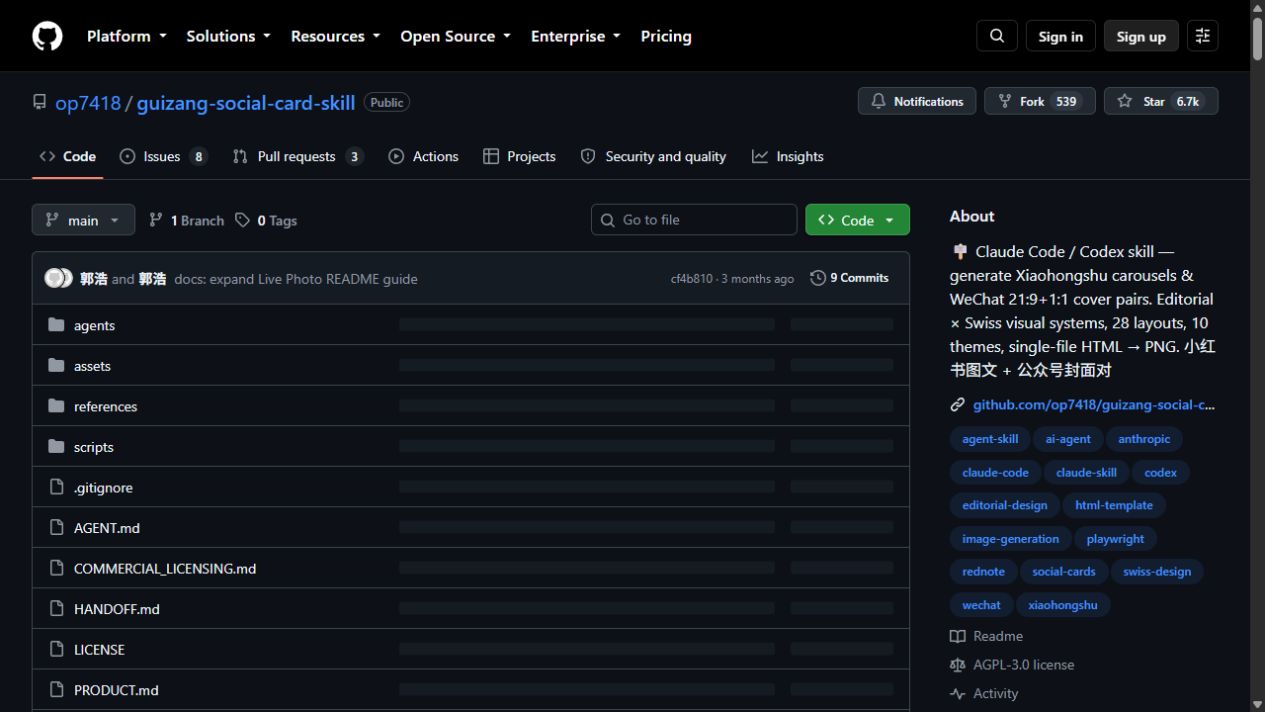Click the link chain icon in About
The width and height of the screenshot is (1265, 712).
(x=958, y=405)
